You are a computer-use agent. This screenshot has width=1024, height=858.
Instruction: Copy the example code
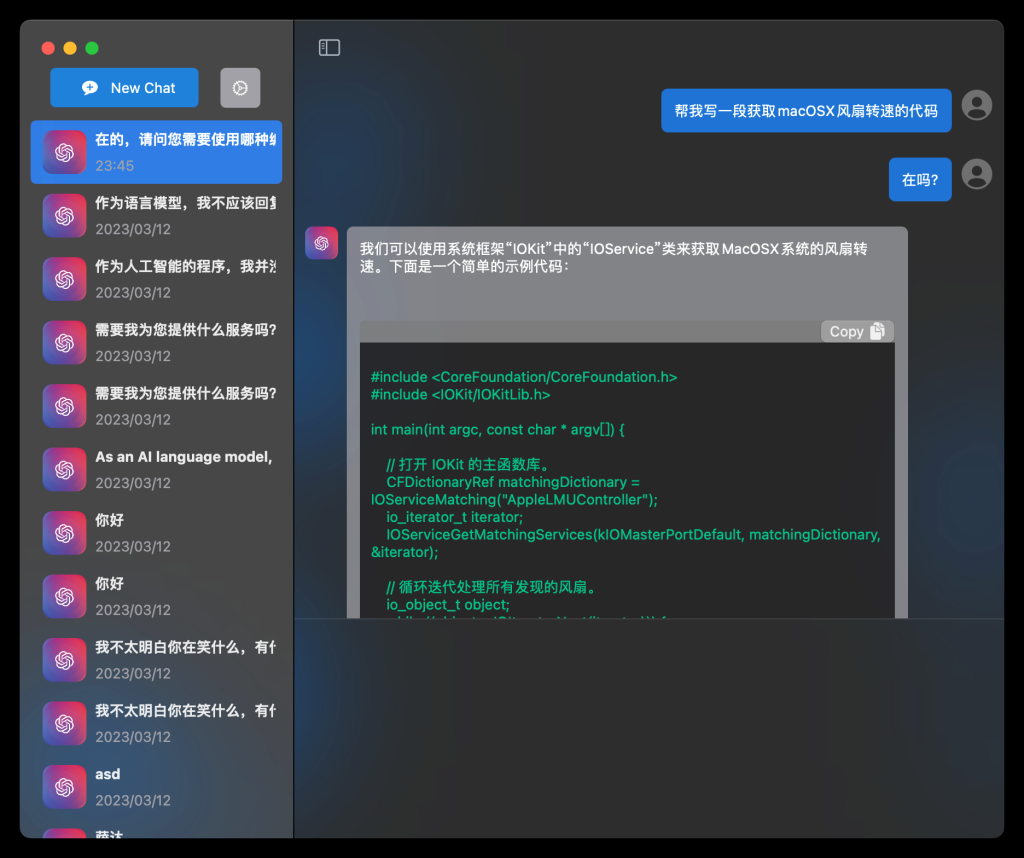coord(857,331)
